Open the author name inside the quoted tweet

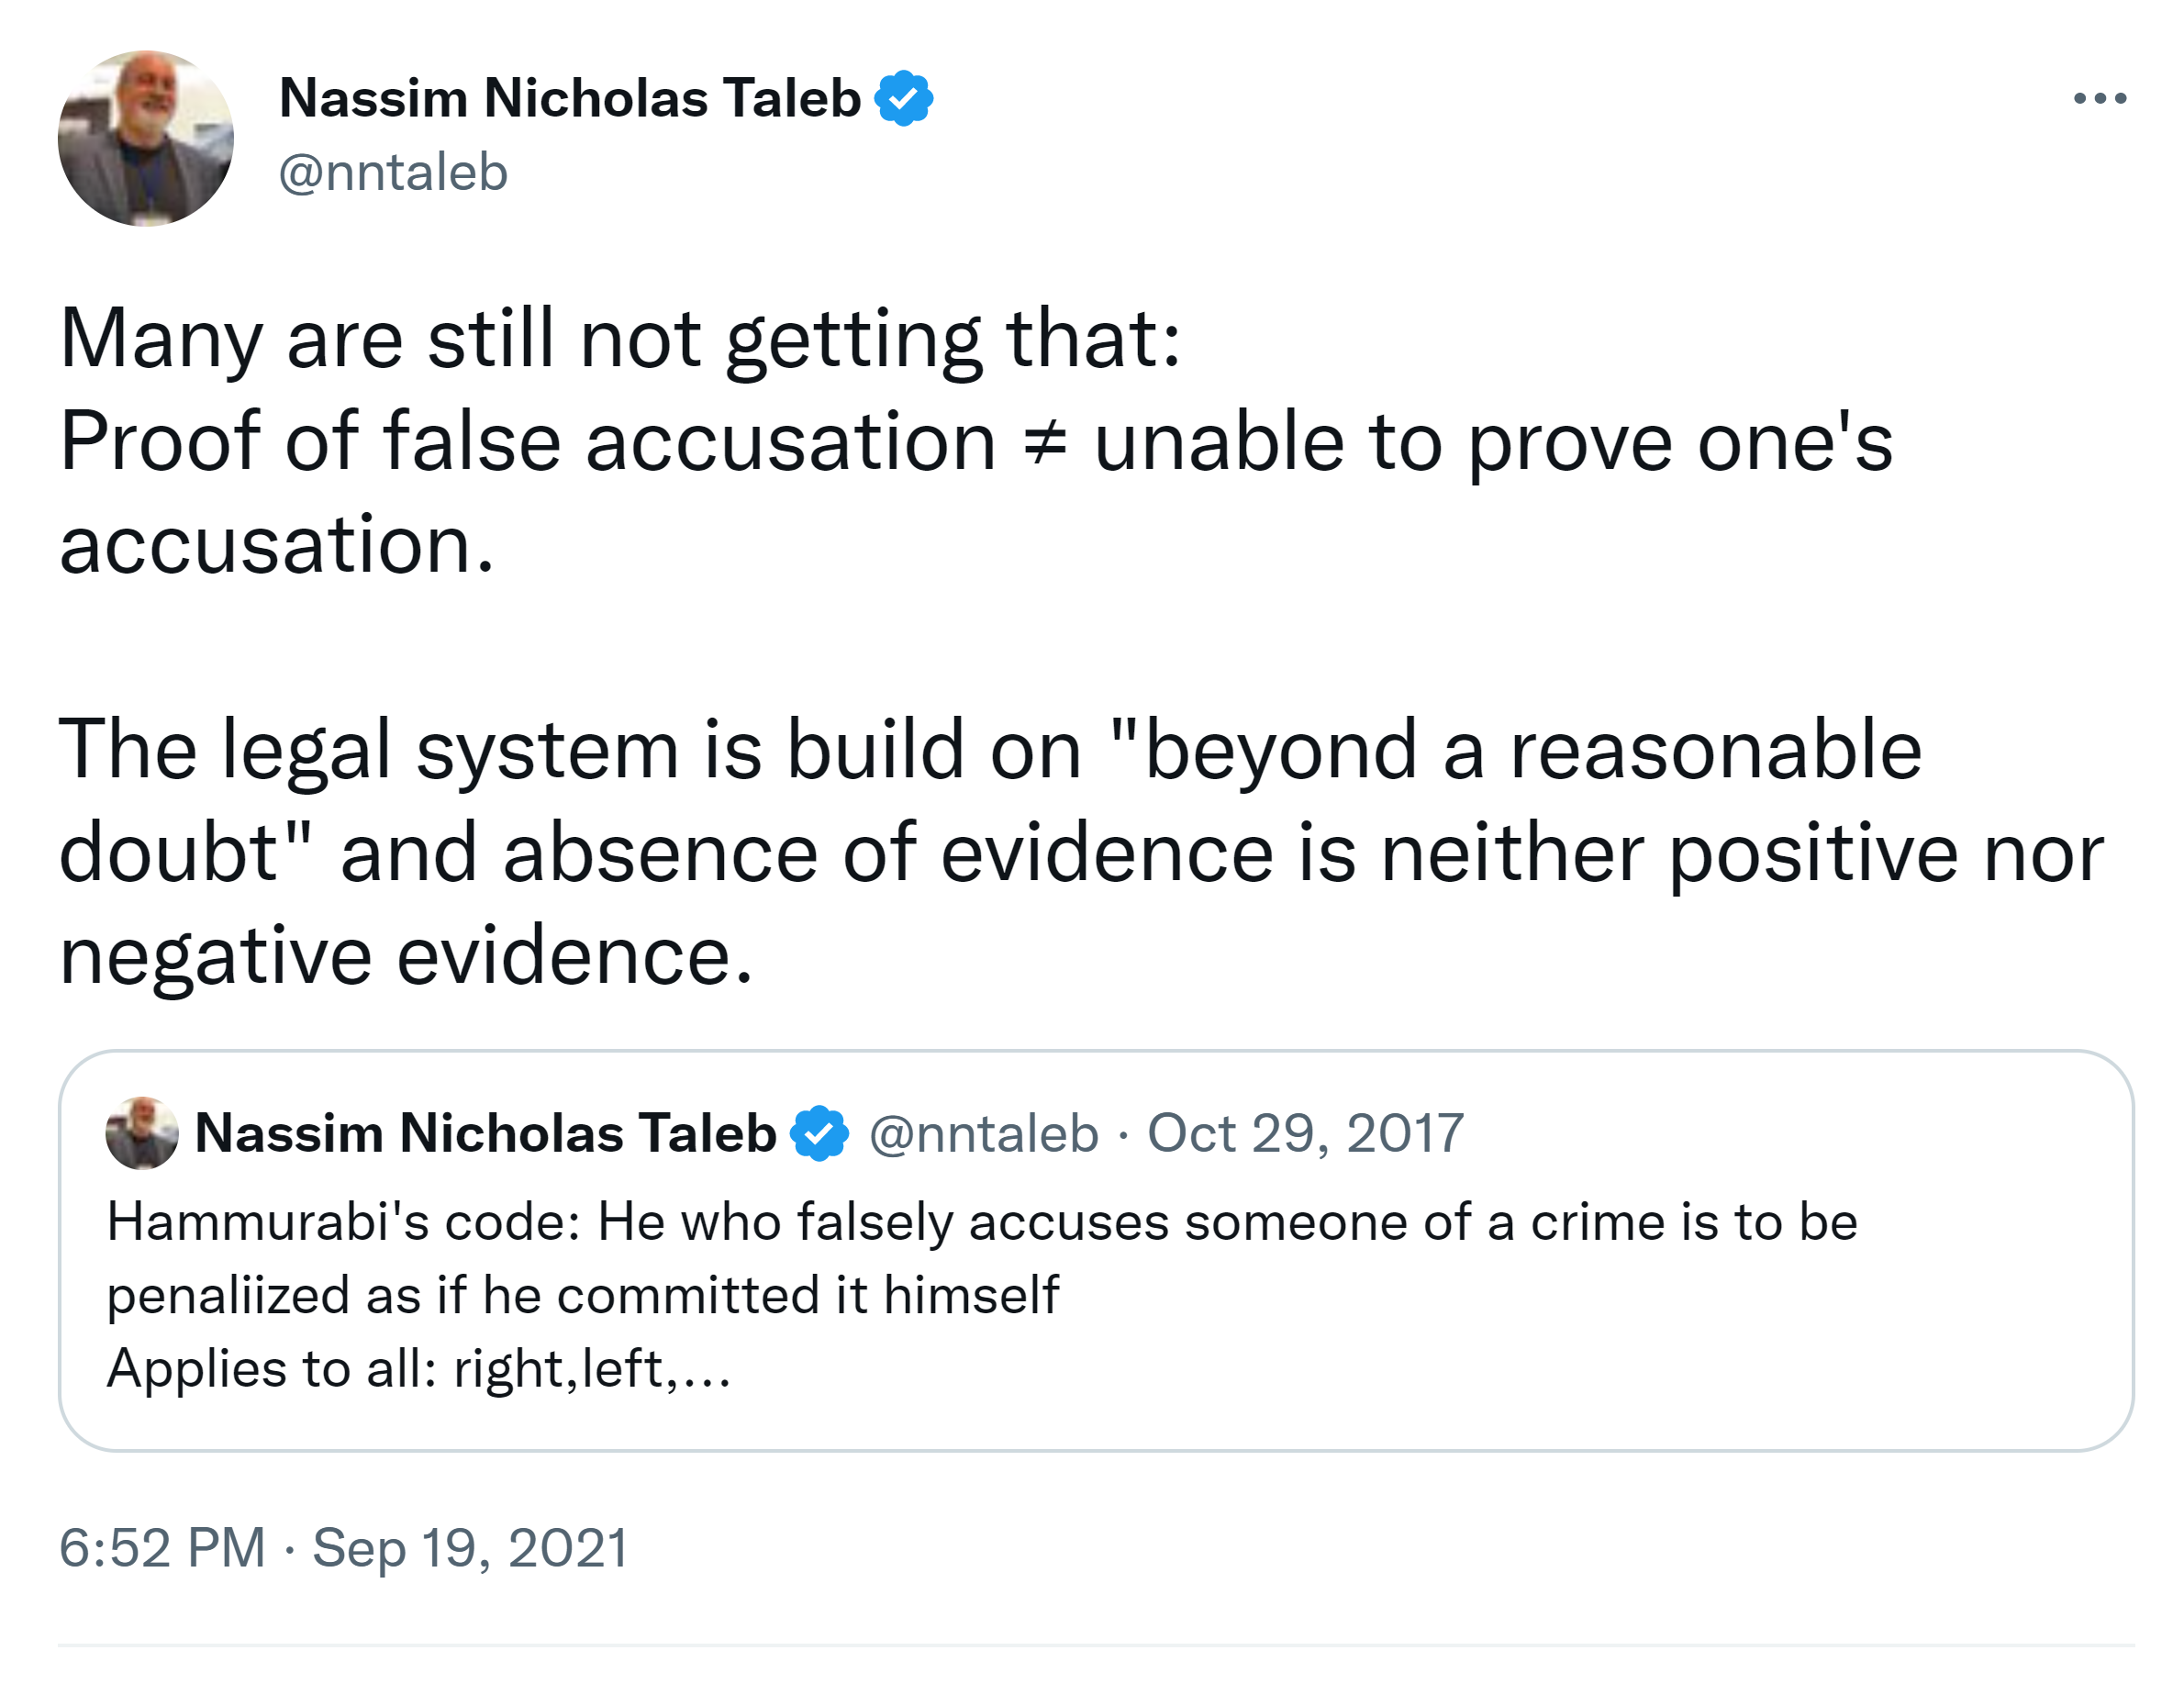[485, 1133]
